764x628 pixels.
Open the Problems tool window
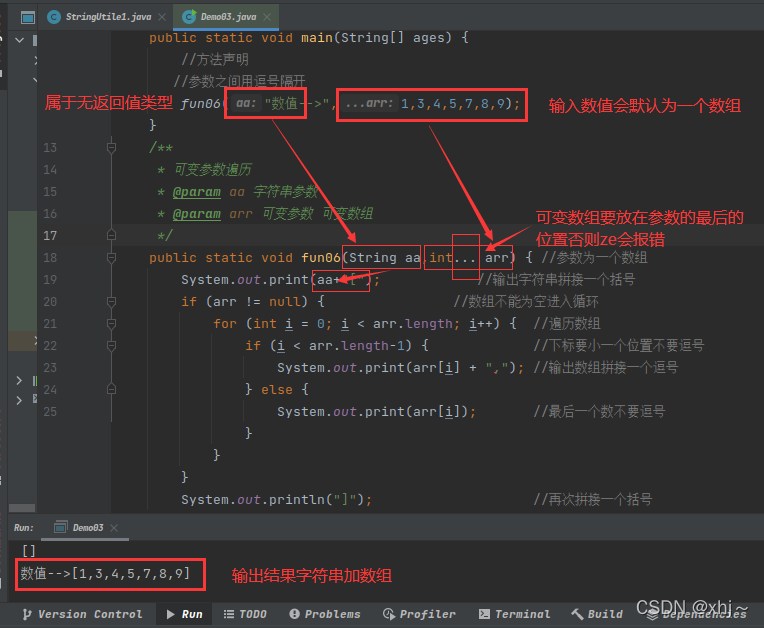click(x=325, y=614)
